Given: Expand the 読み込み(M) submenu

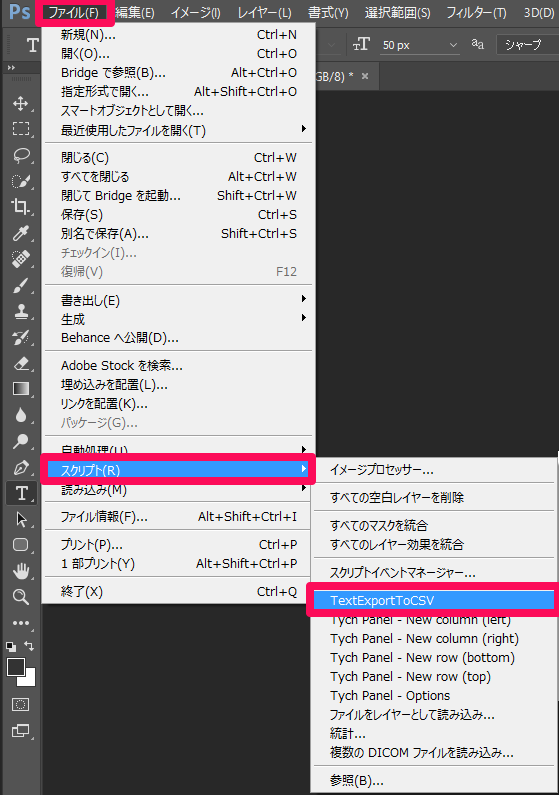Looking at the screenshot, I should (x=178, y=489).
